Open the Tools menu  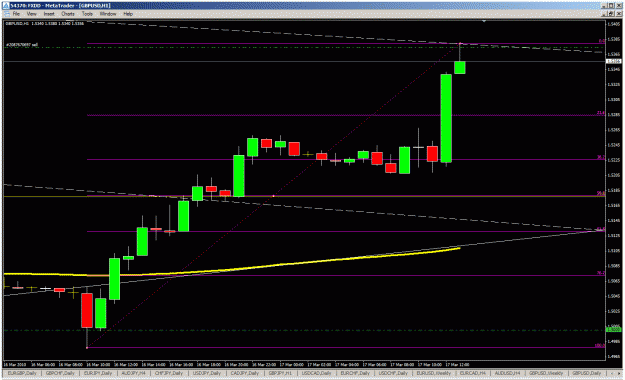coord(87,14)
